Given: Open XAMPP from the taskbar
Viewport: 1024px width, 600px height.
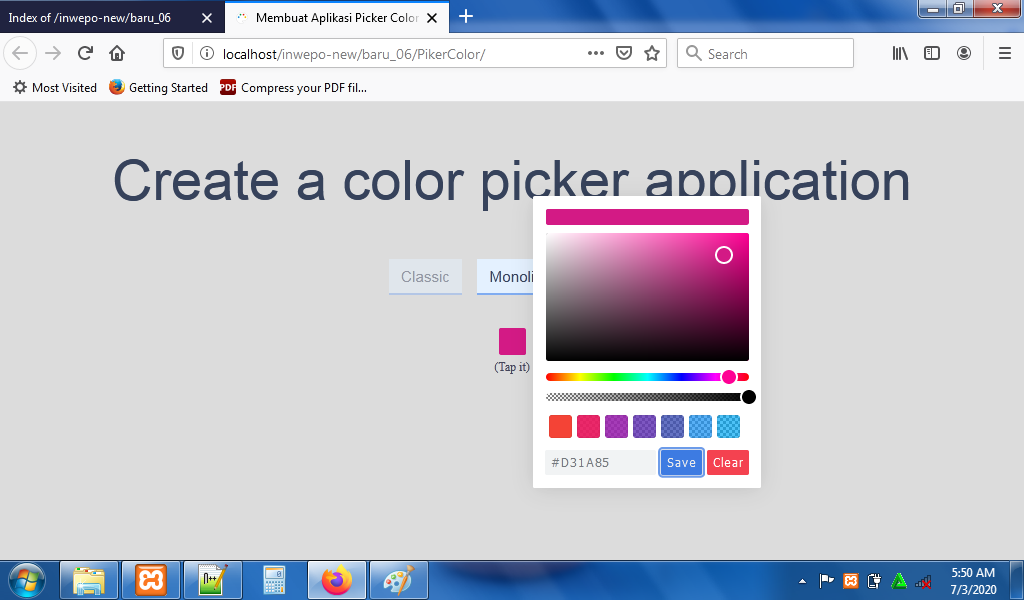Looking at the screenshot, I should point(151,580).
